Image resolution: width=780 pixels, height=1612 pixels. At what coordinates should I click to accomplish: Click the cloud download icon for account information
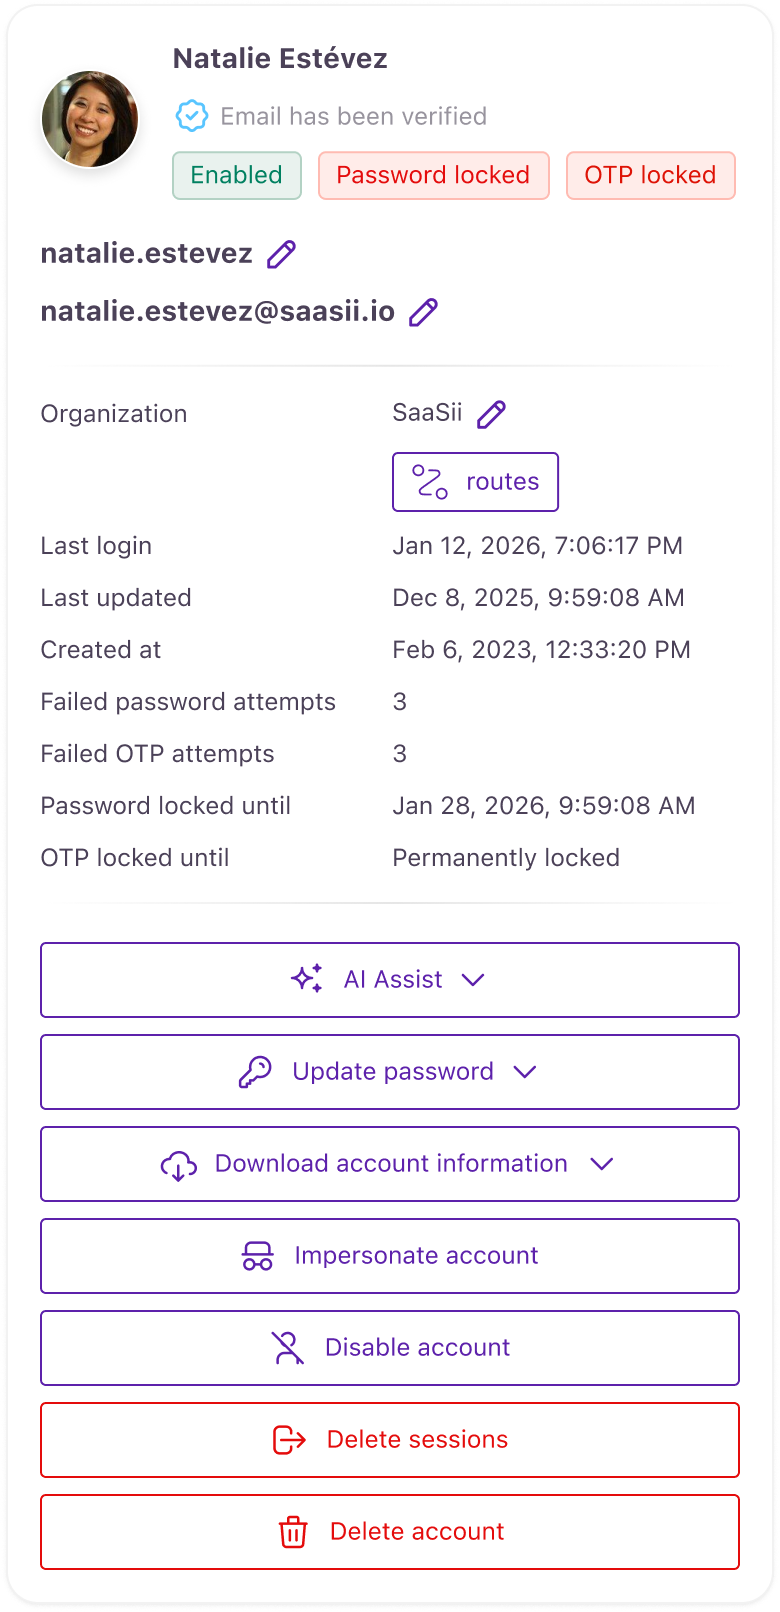[x=179, y=1163]
